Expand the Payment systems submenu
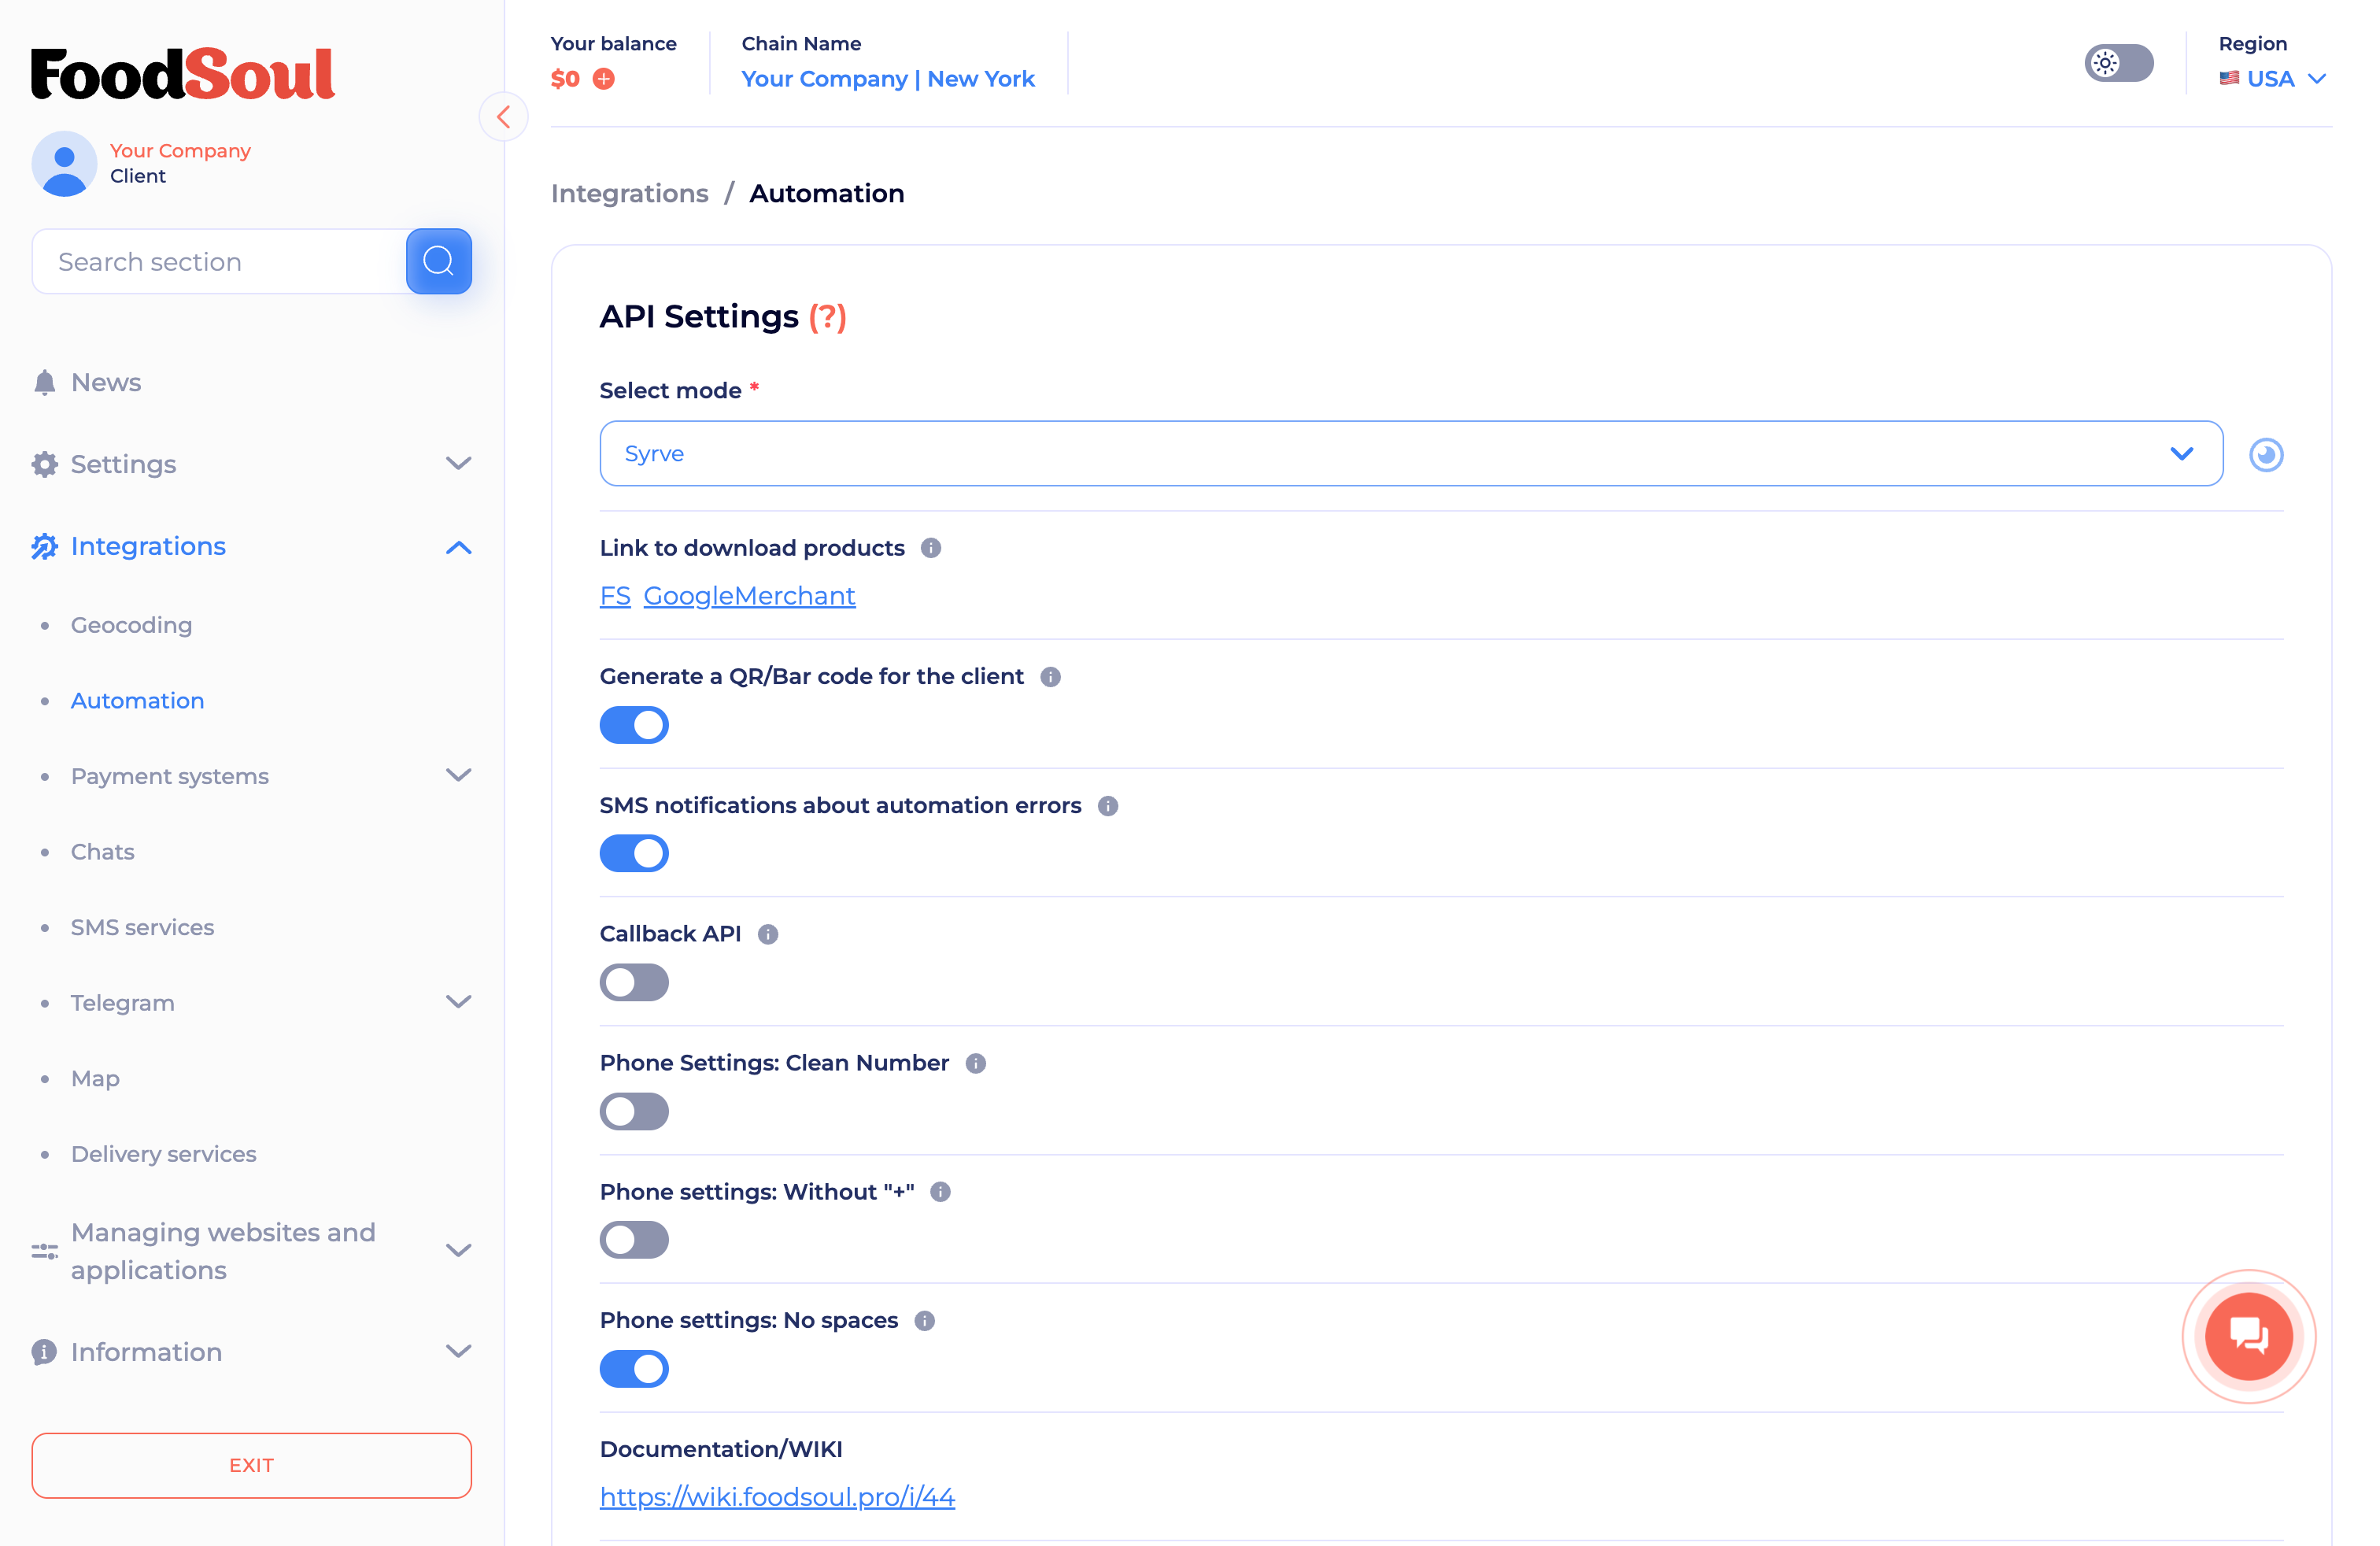Viewport: 2380px width, 1546px height. pyautogui.click(x=458, y=776)
